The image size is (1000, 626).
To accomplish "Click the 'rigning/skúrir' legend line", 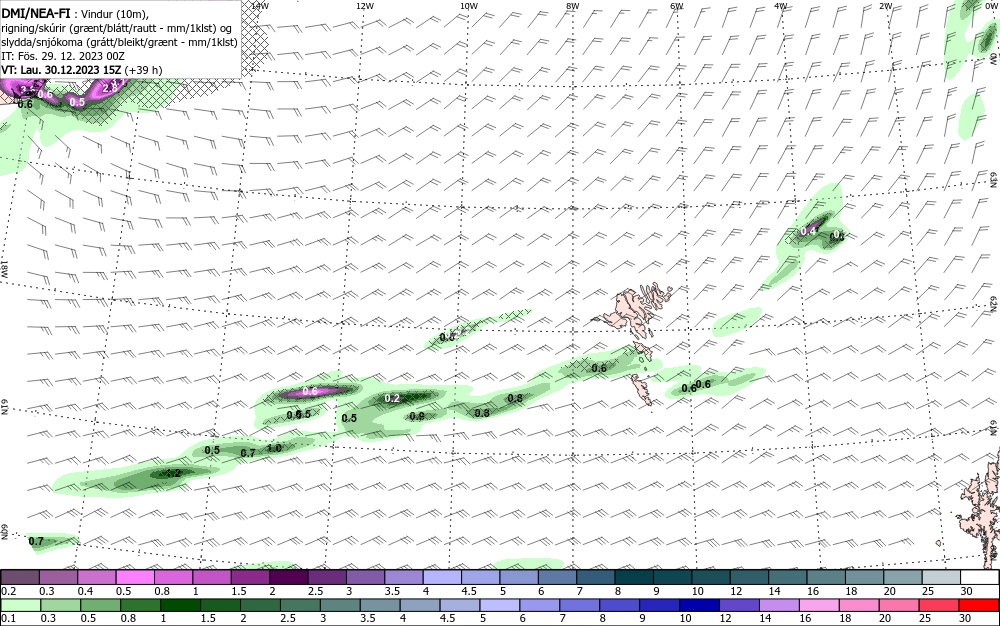I will [x=116, y=29].
